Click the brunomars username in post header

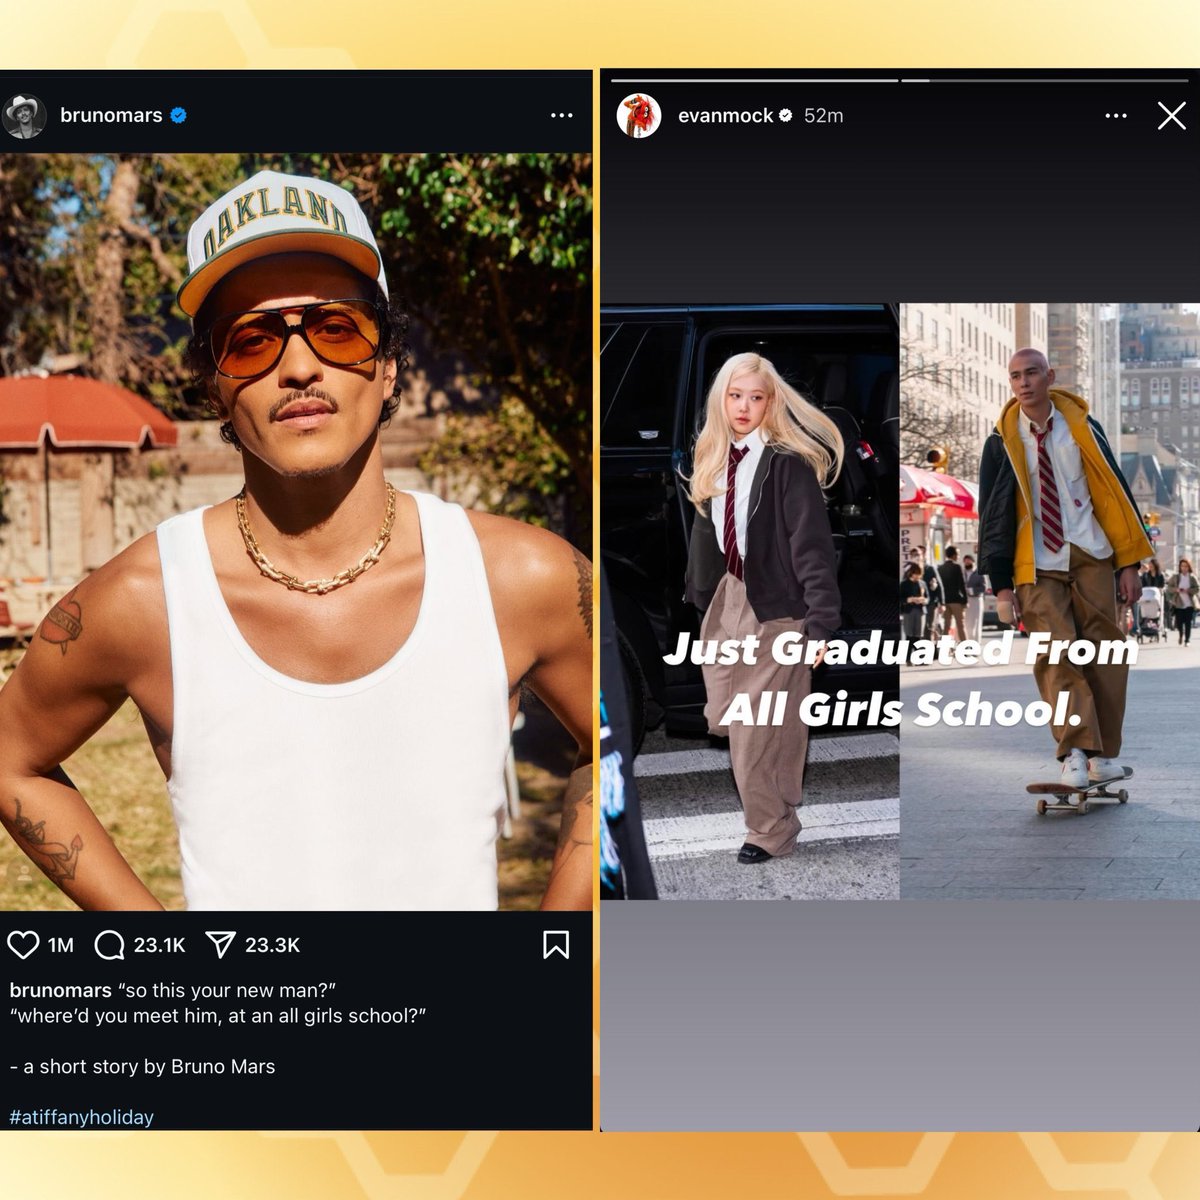[111, 115]
